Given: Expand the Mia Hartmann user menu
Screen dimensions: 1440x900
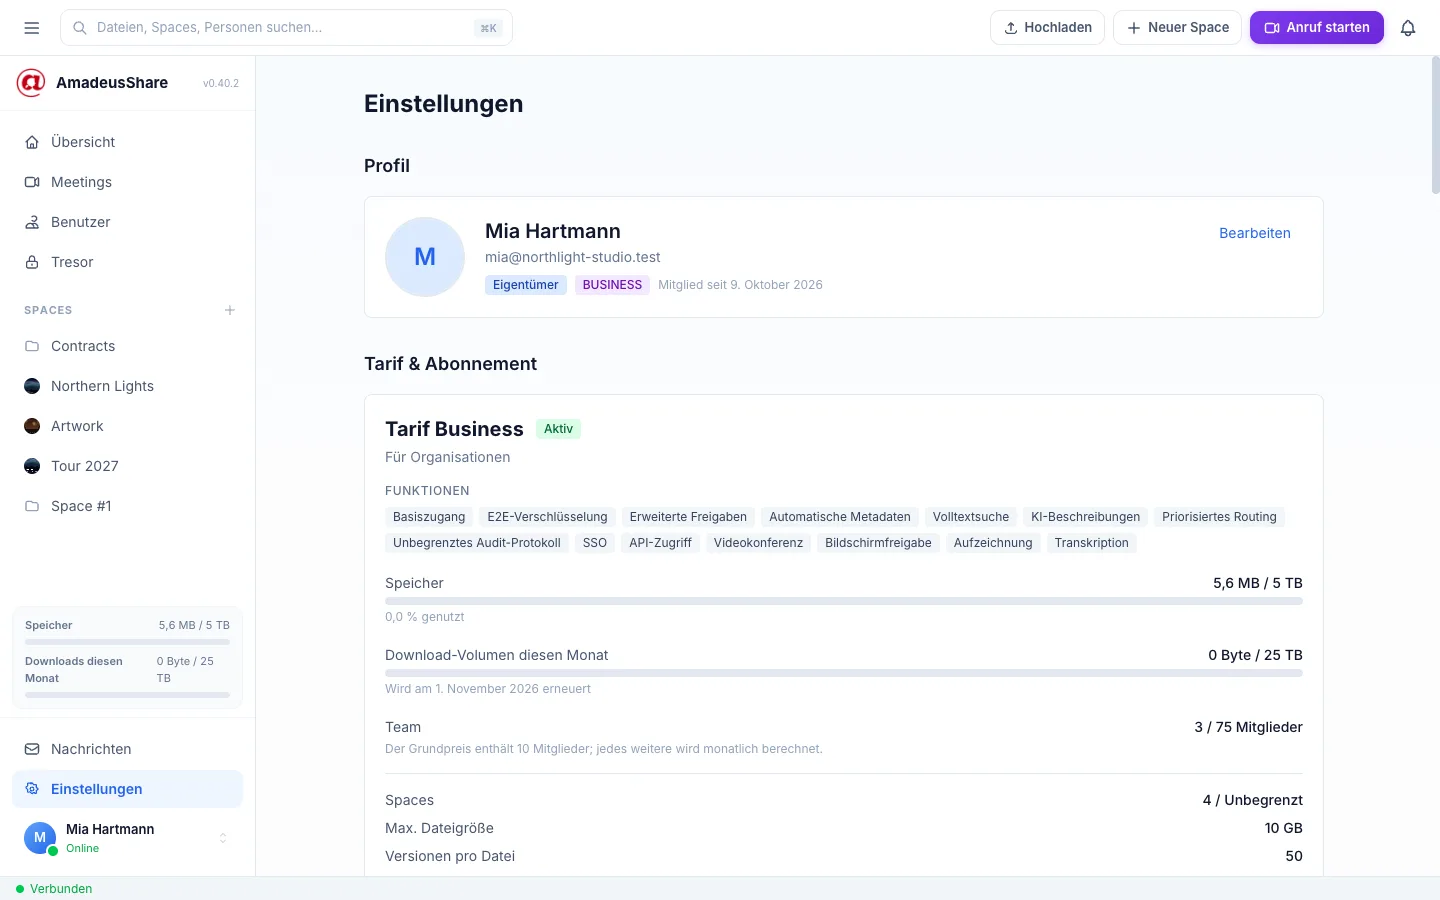Looking at the screenshot, I should click(x=127, y=838).
